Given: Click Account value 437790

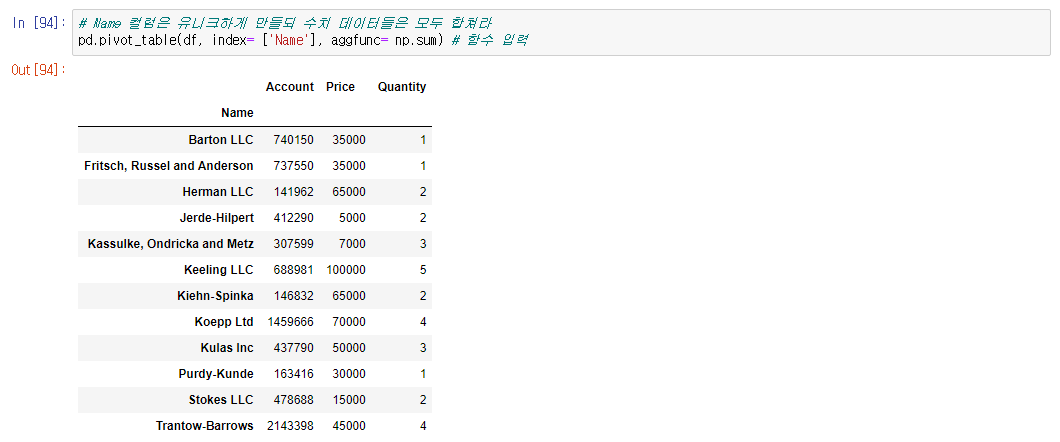Looking at the screenshot, I should pyautogui.click(x=293, y=347).
